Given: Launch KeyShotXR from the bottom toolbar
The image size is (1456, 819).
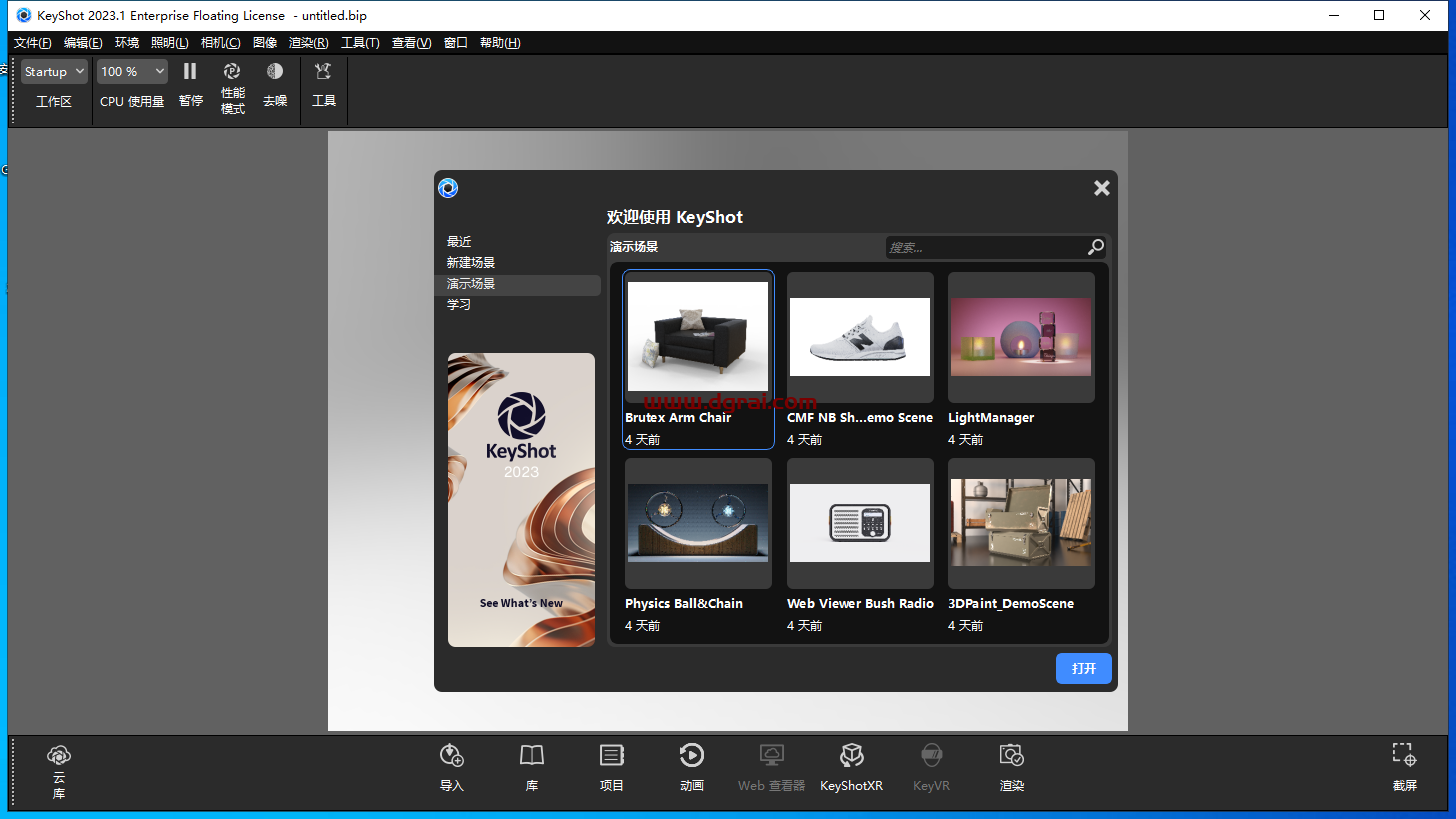Looking at the screenshot, I should tap(851, 768).
